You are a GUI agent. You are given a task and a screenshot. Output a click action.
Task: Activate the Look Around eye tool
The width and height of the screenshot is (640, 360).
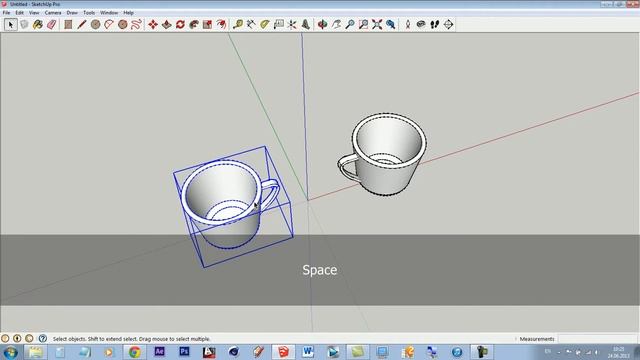tap(421, 24)
